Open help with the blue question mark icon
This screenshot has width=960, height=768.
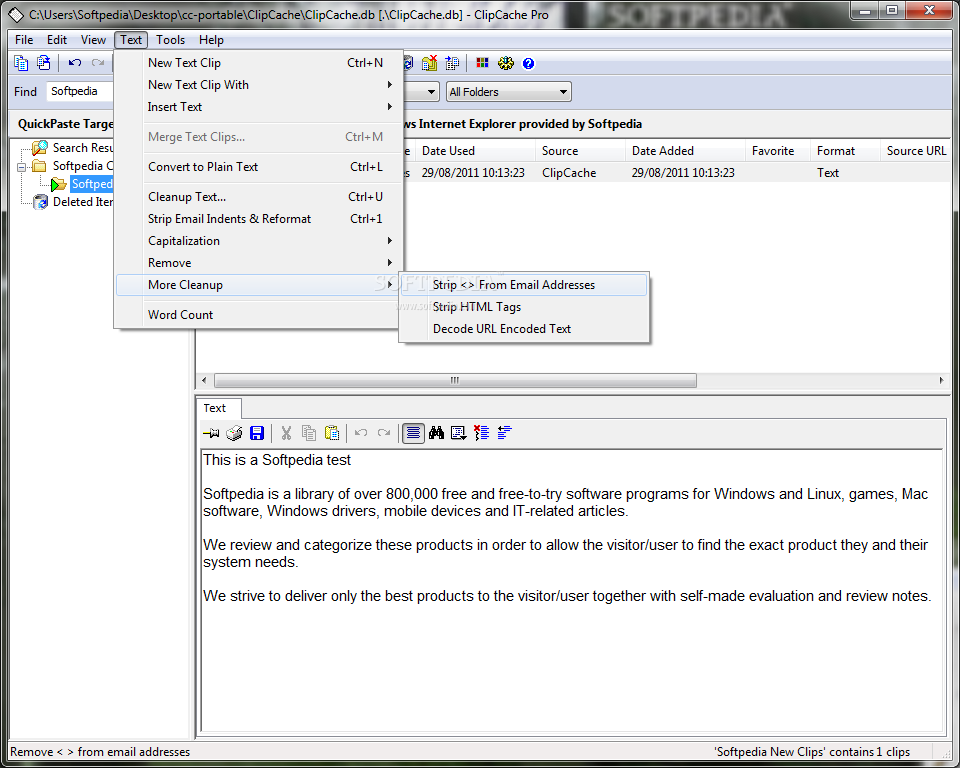528,63
